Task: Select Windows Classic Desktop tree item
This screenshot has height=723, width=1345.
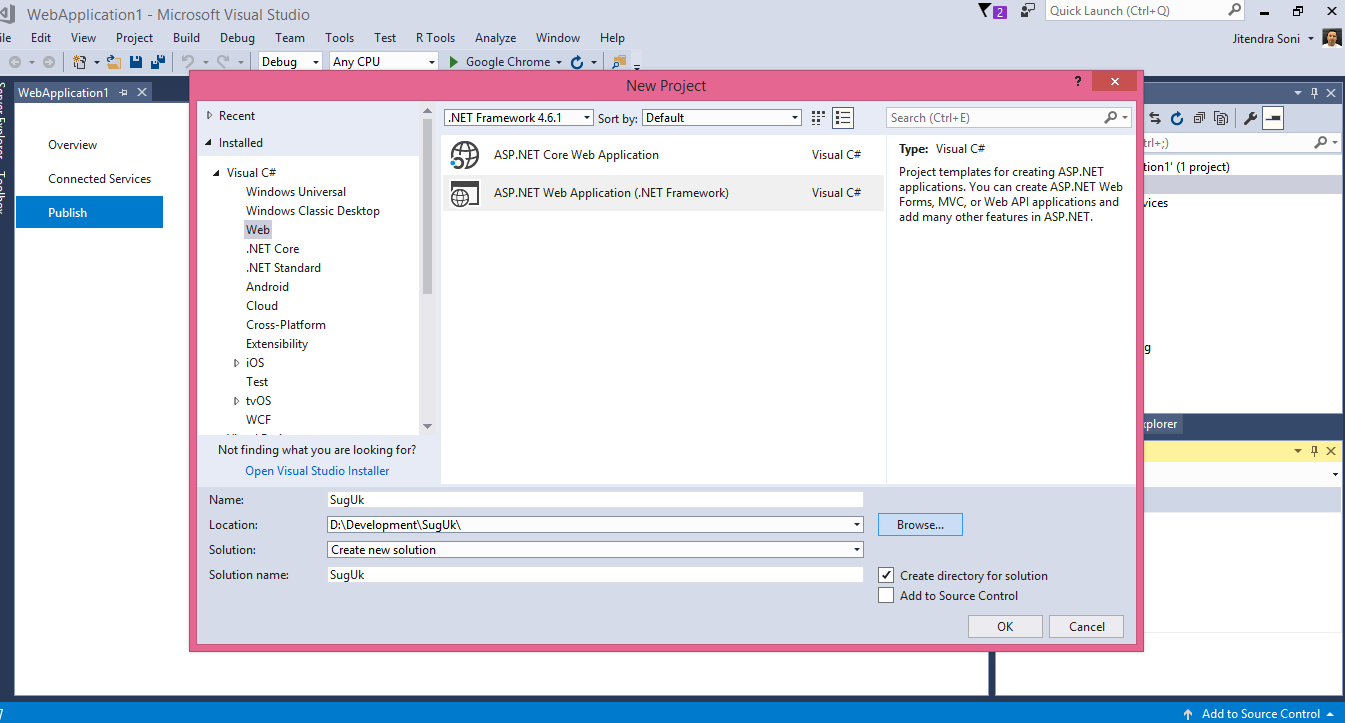Action: (x=313, y=211)
